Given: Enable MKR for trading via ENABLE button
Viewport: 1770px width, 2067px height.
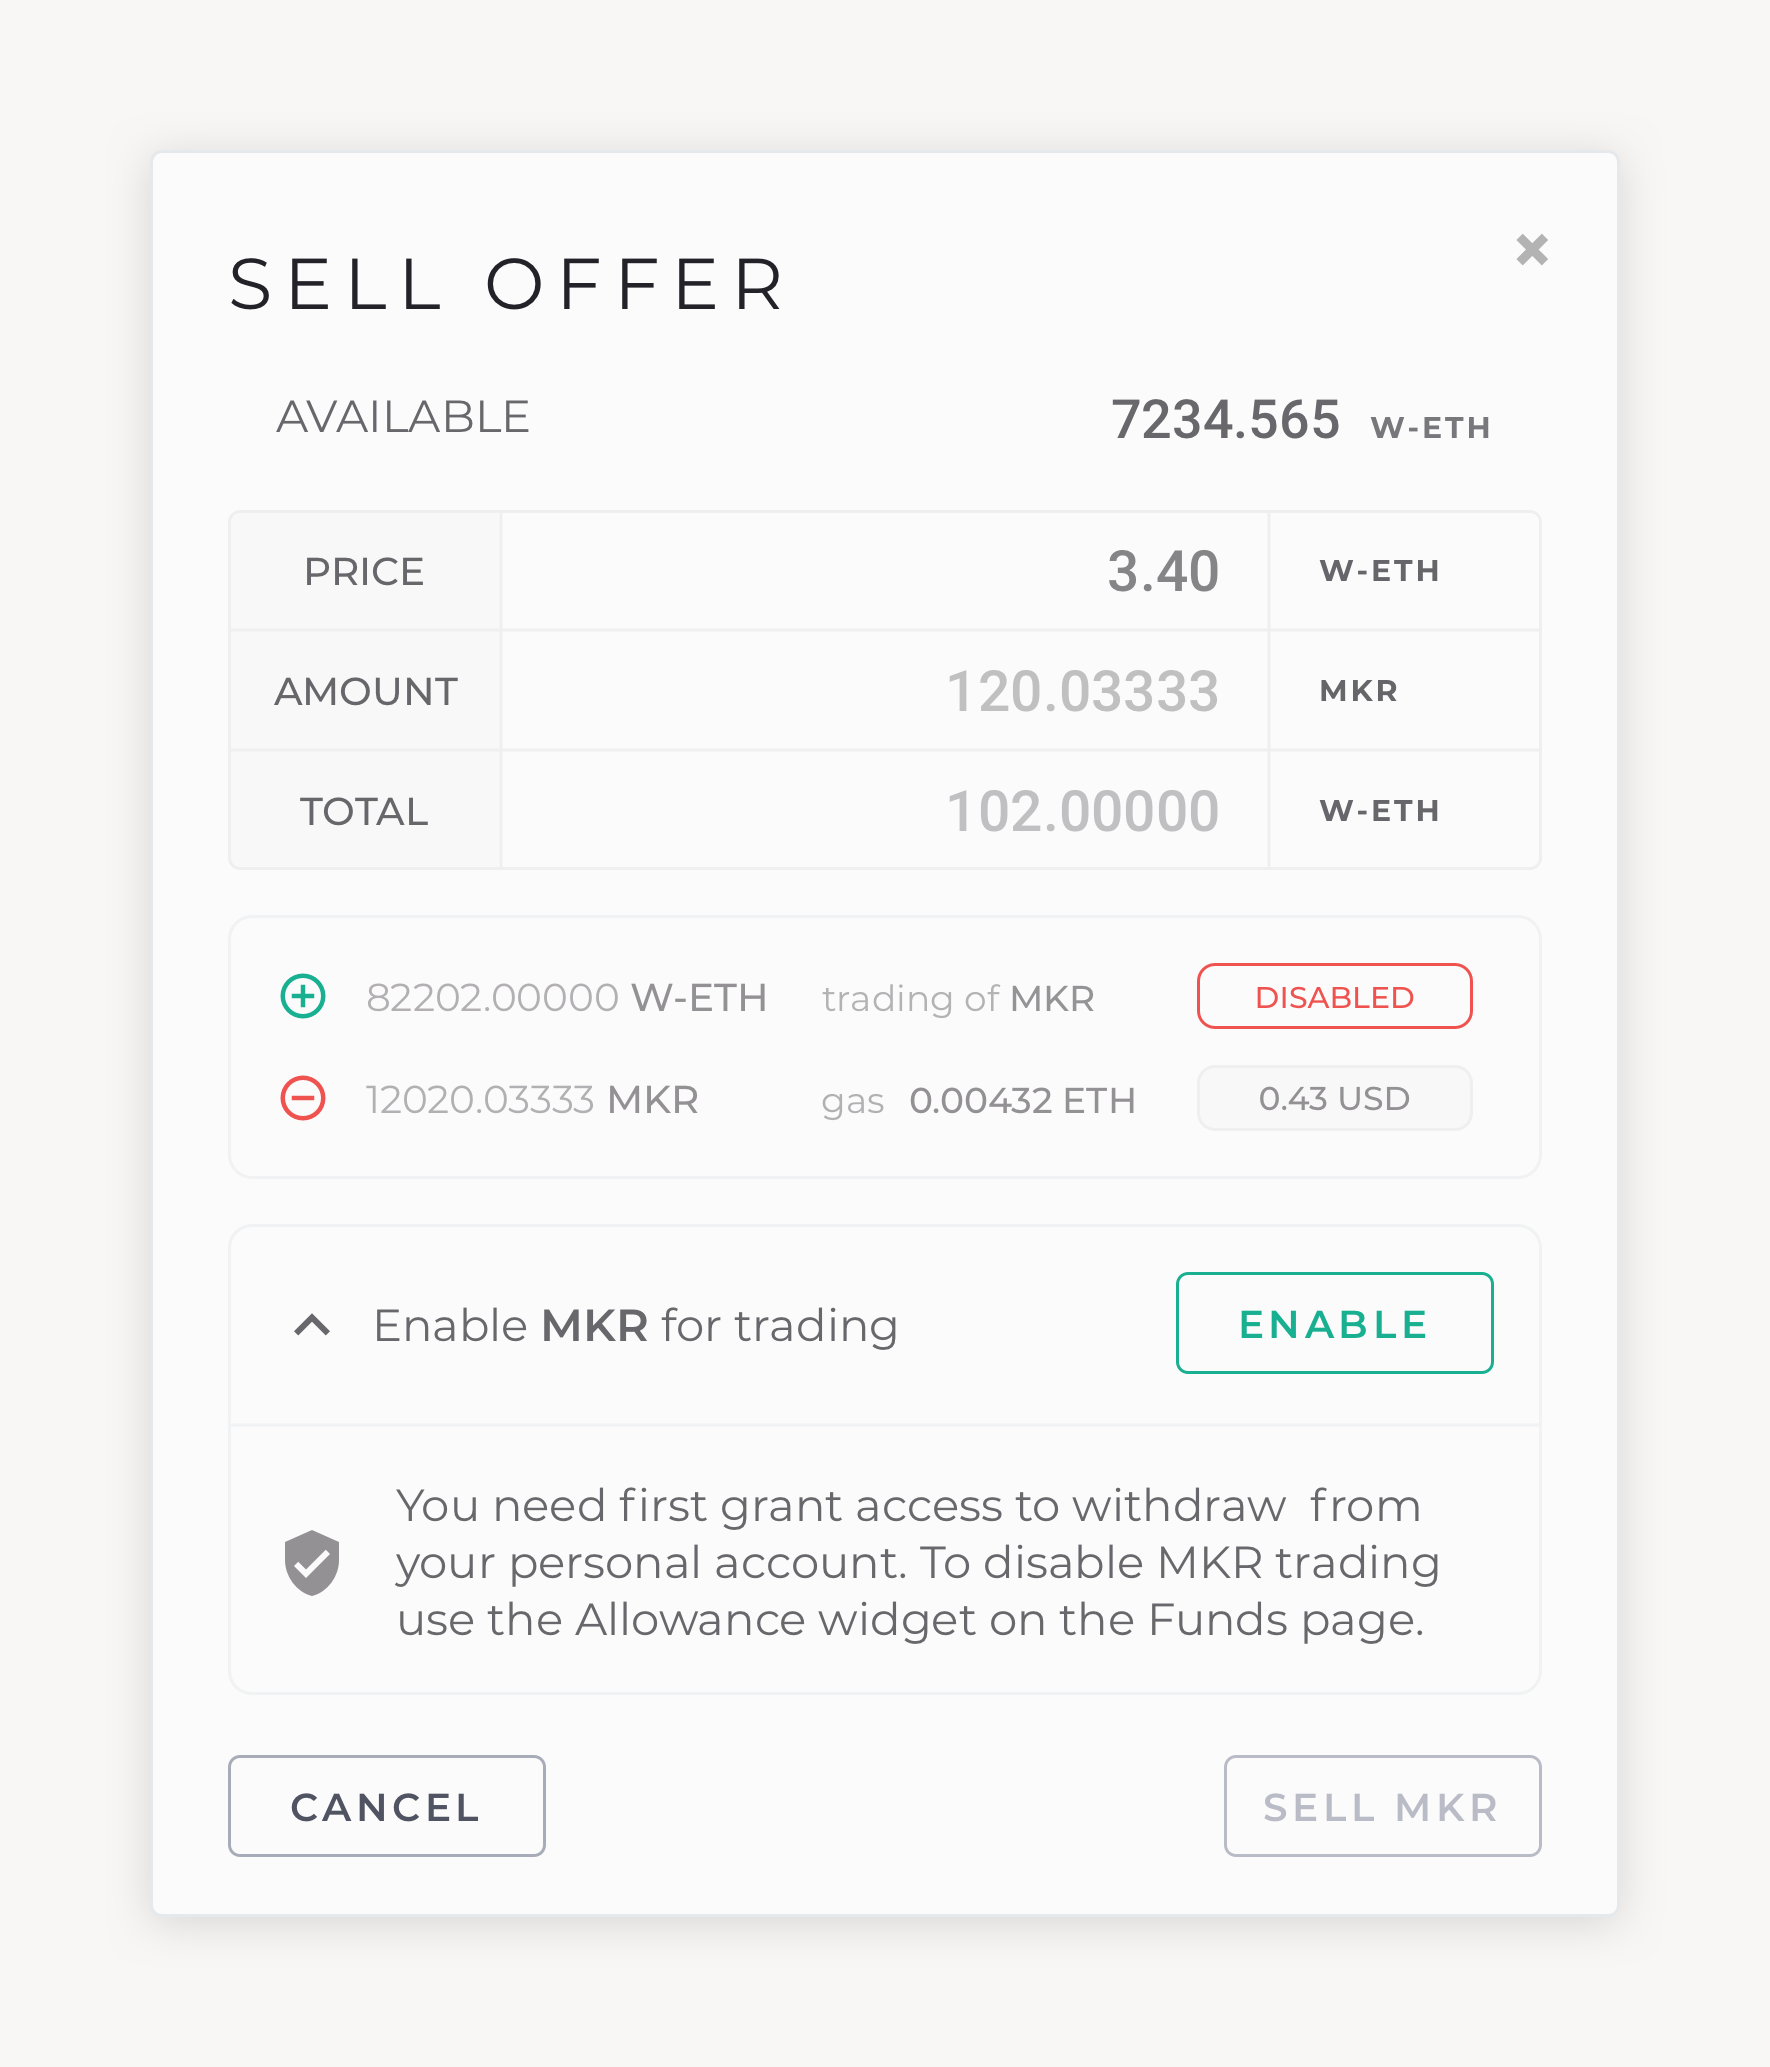Looking at the screenshot, I should tap(1334, 1323).
